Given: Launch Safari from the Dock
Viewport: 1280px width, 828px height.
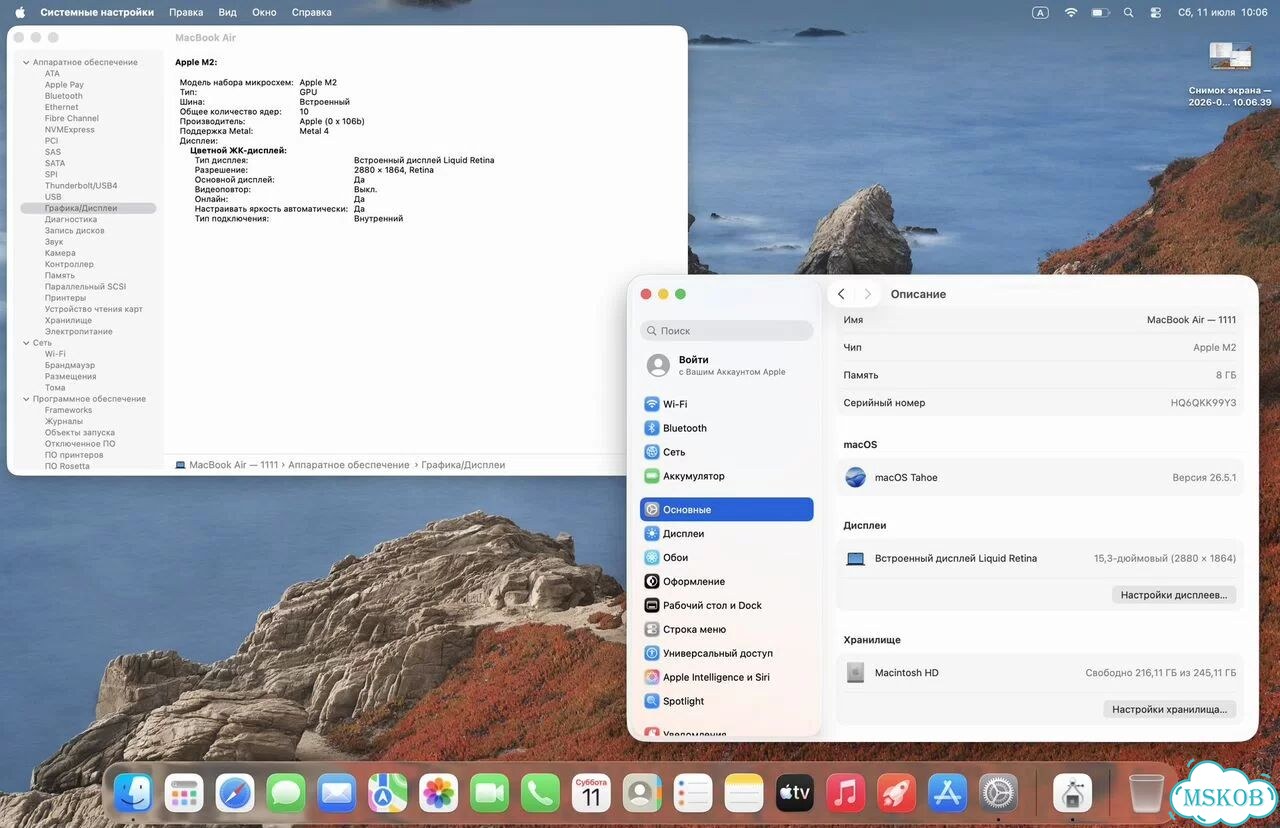Looking at the screenshot, I should click(235, 794).
